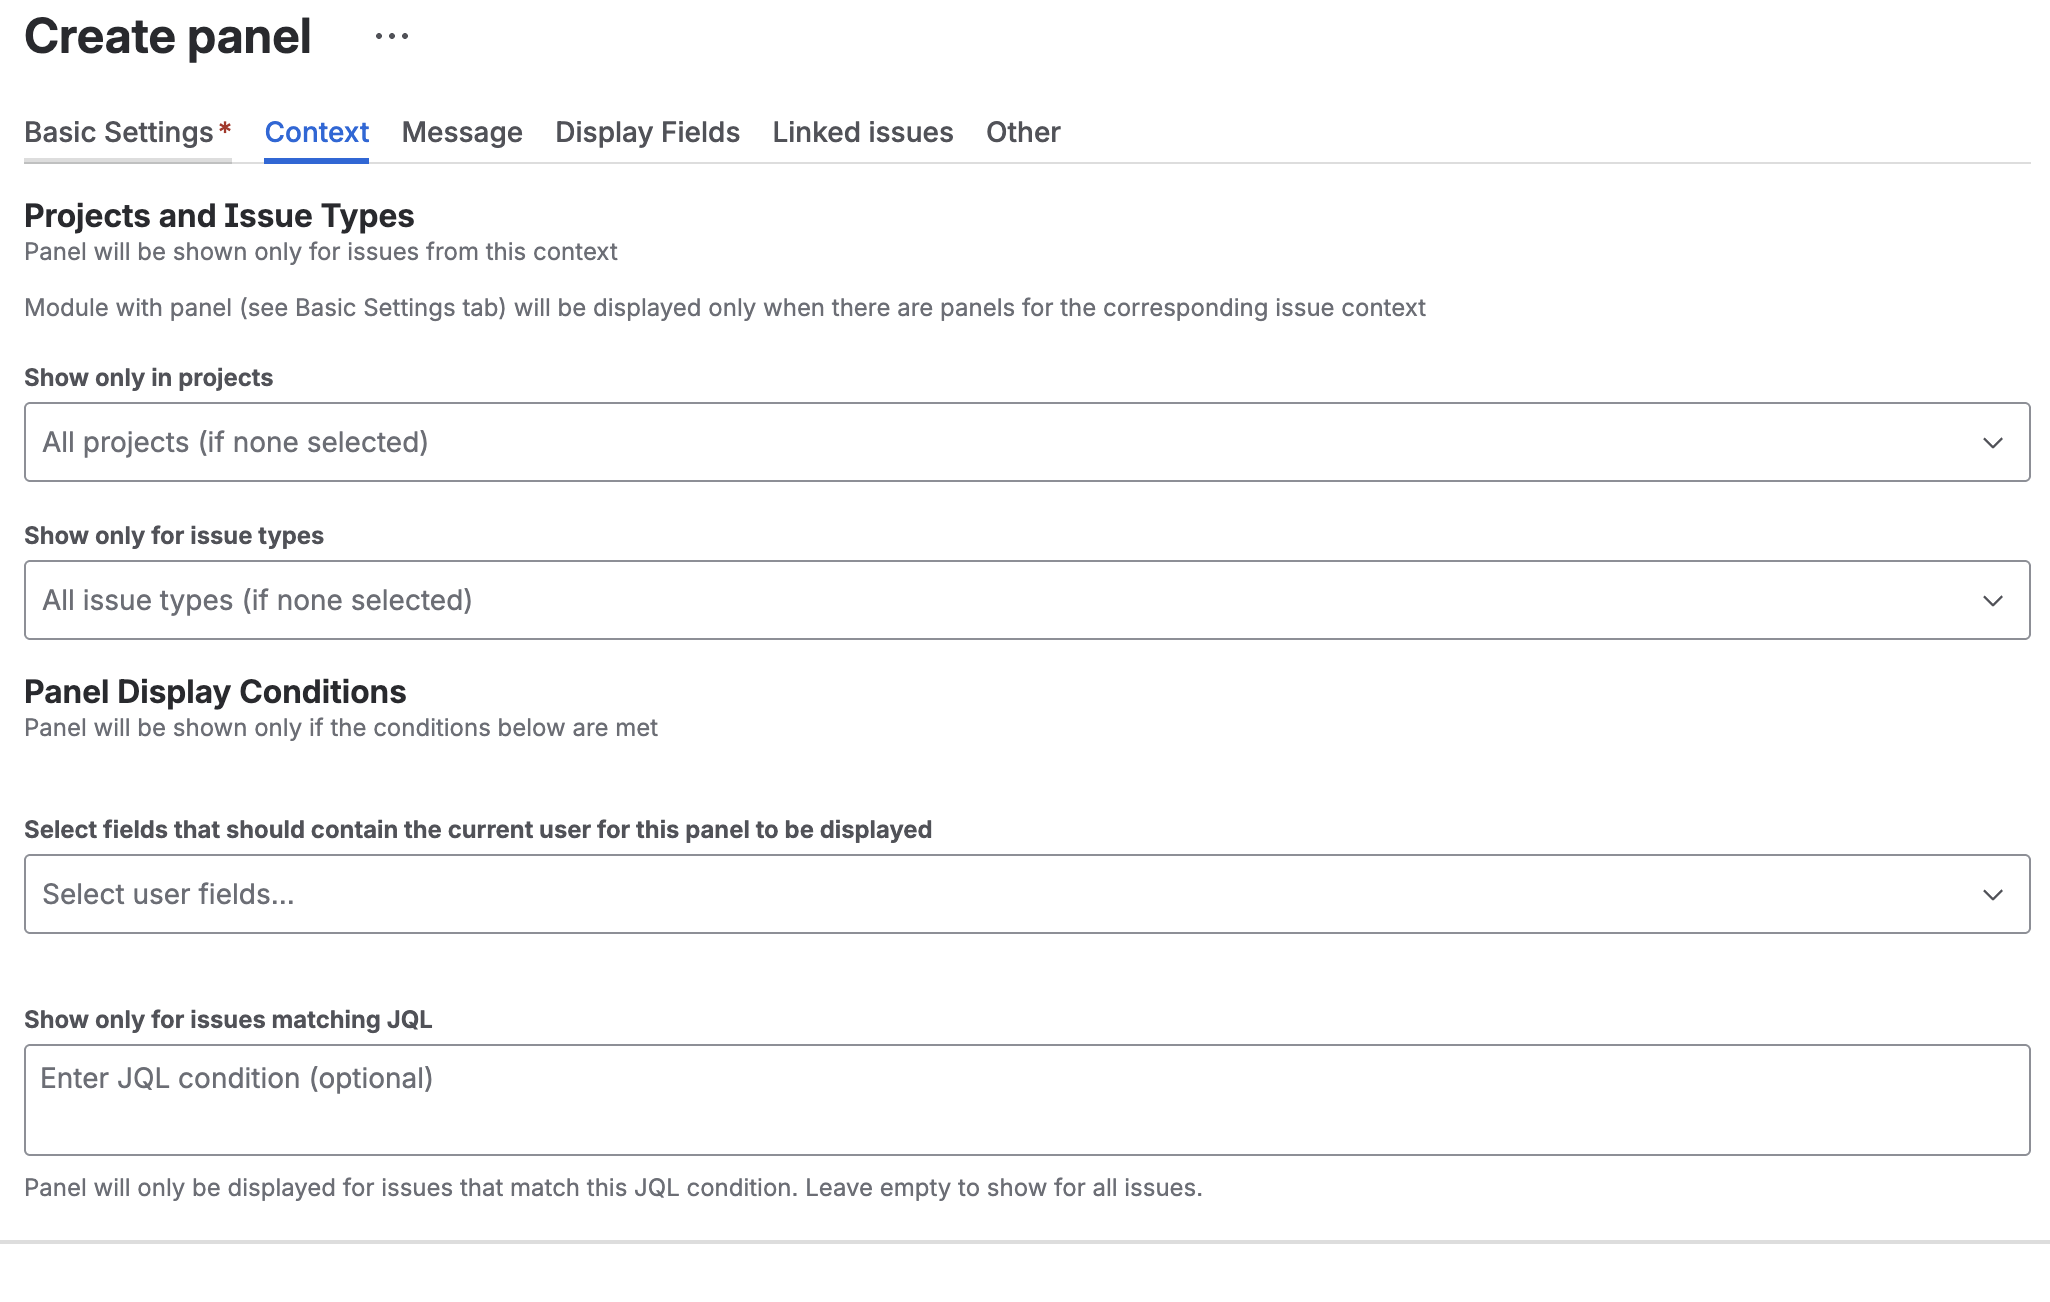Stay on the Context tab
This screenshot has width=2050, height=1302.
(x=316, y=132)
